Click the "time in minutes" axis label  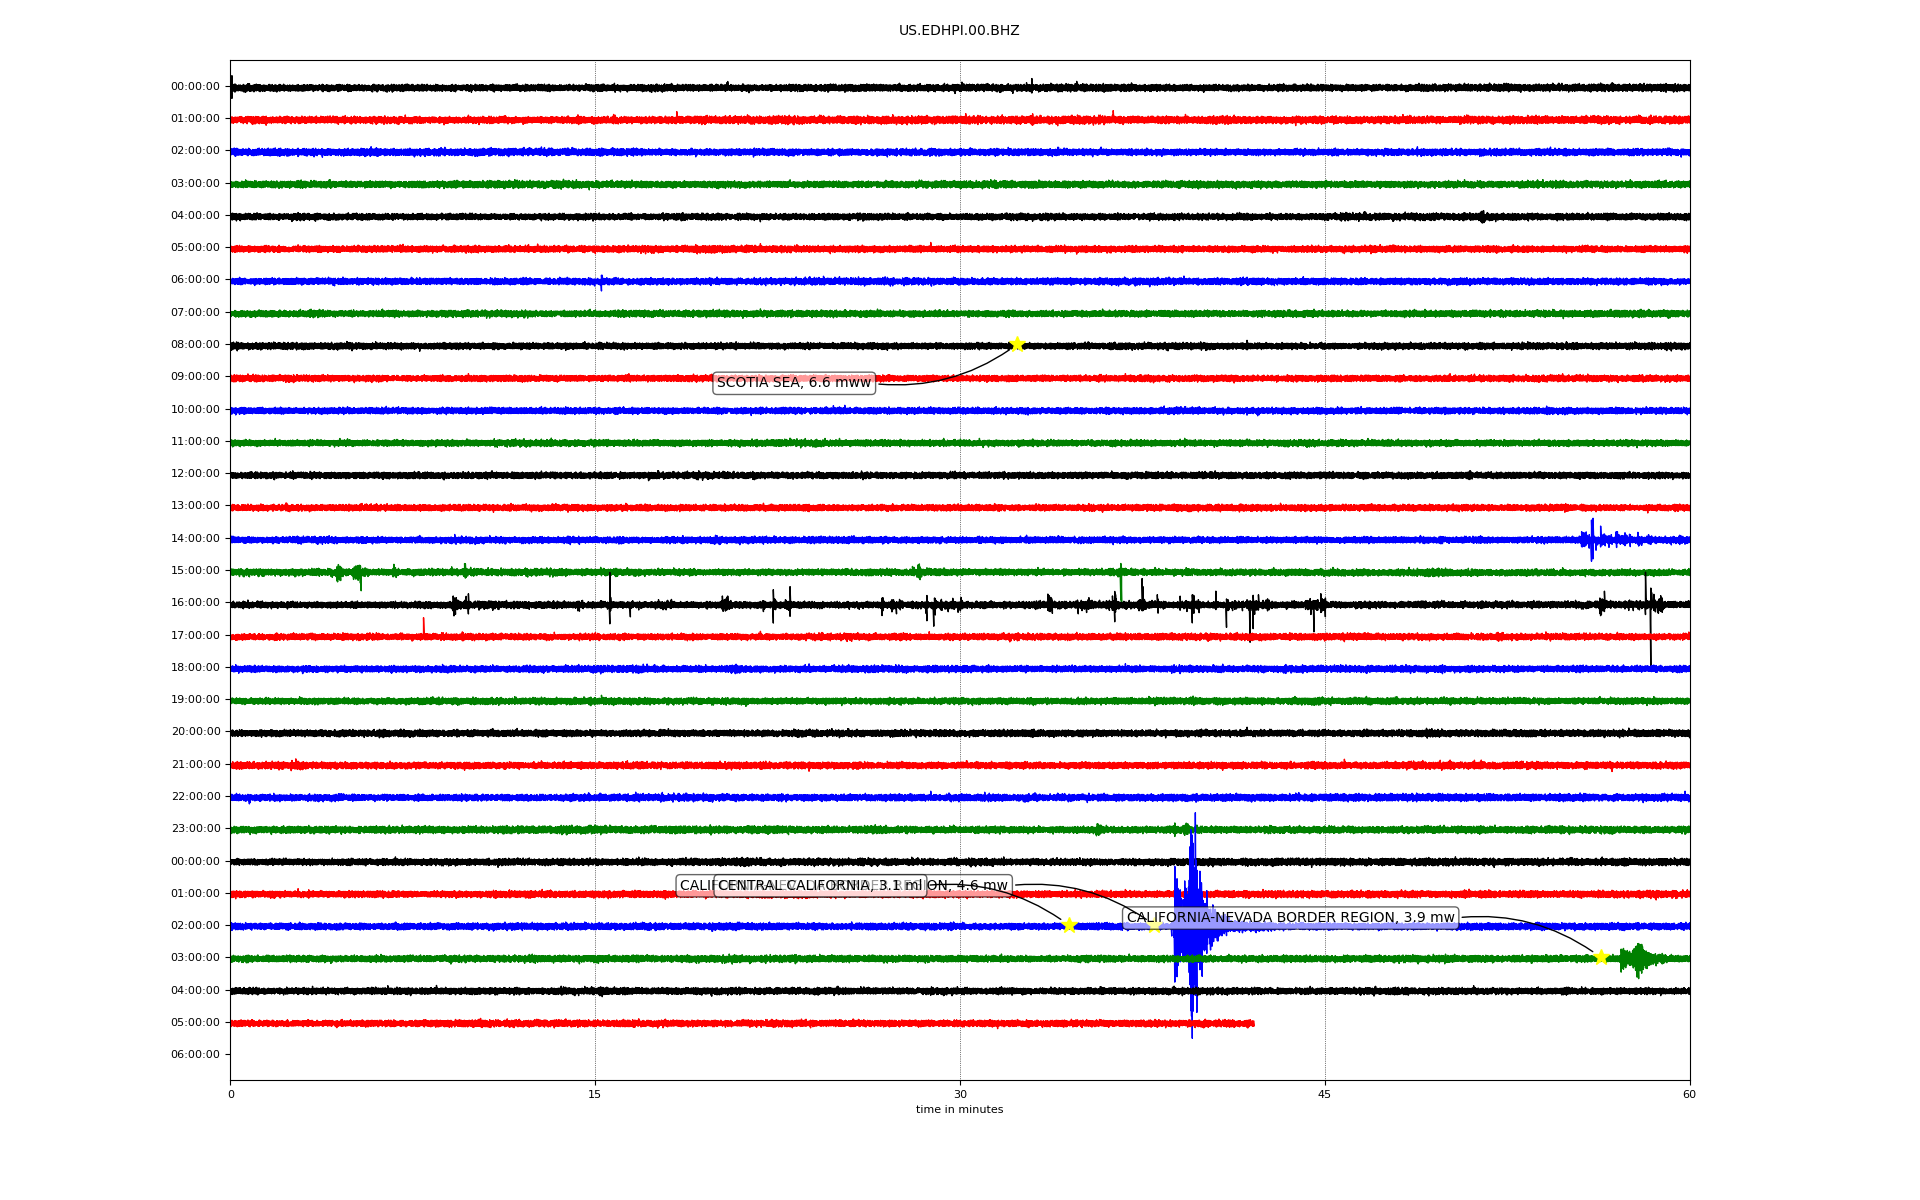pyautogui.click(x=959, y=1110)
